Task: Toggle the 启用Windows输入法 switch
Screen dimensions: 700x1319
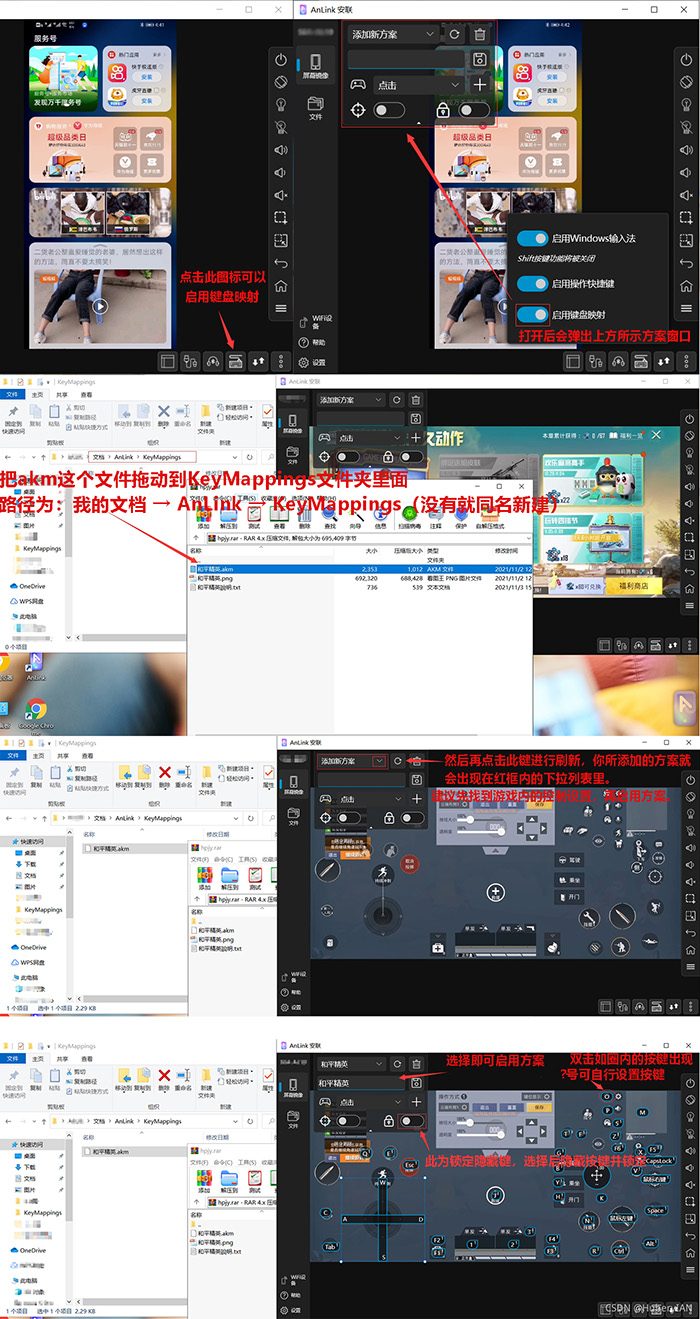Action: click(x=533, y=238)
